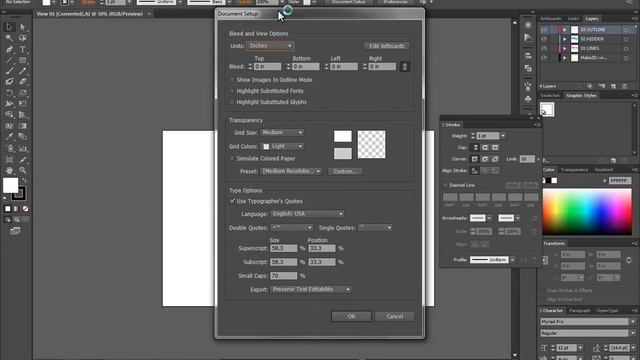640x360 pixels.
Task: Open the Units dropdown
Action: tap(270, 46)
